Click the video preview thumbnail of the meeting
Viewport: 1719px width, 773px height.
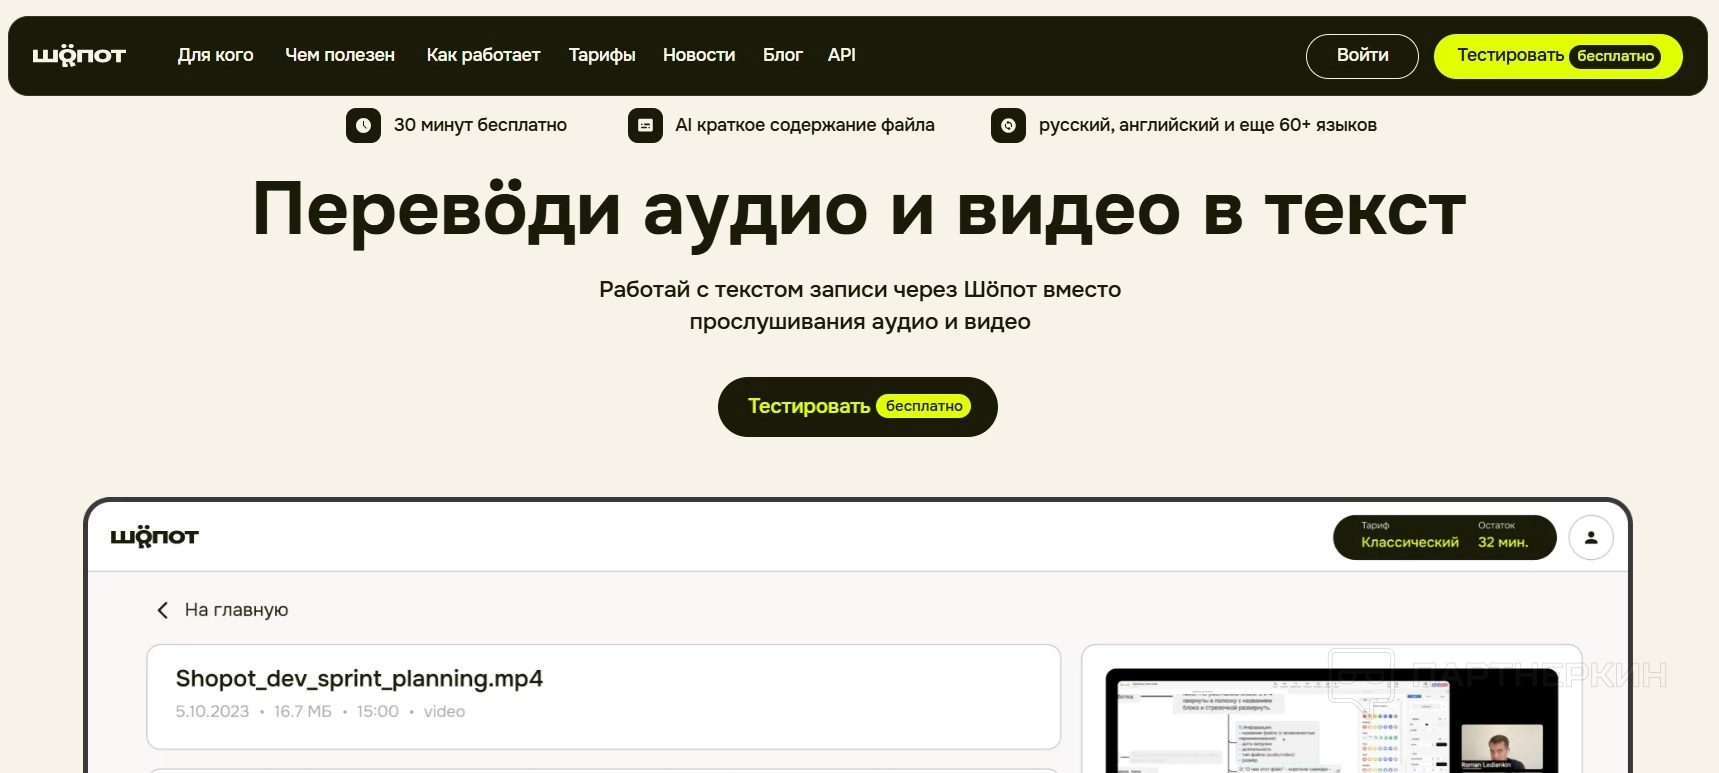[1331, 720]
